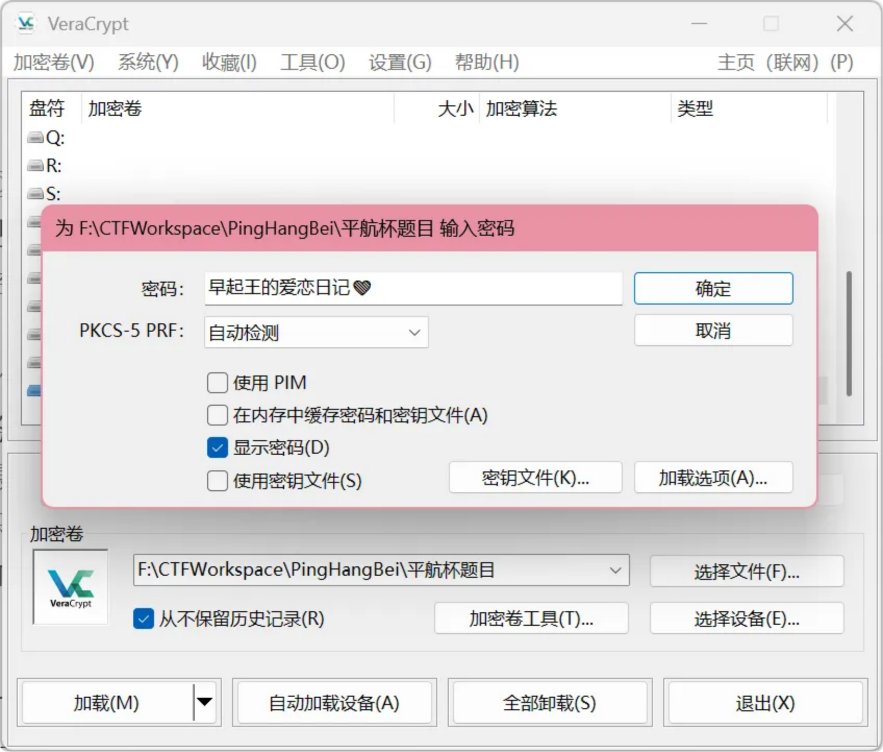The height and width of the screenshot is (752, 883).
Task: Select the Q: drive icon
Action: coord(35,137)
